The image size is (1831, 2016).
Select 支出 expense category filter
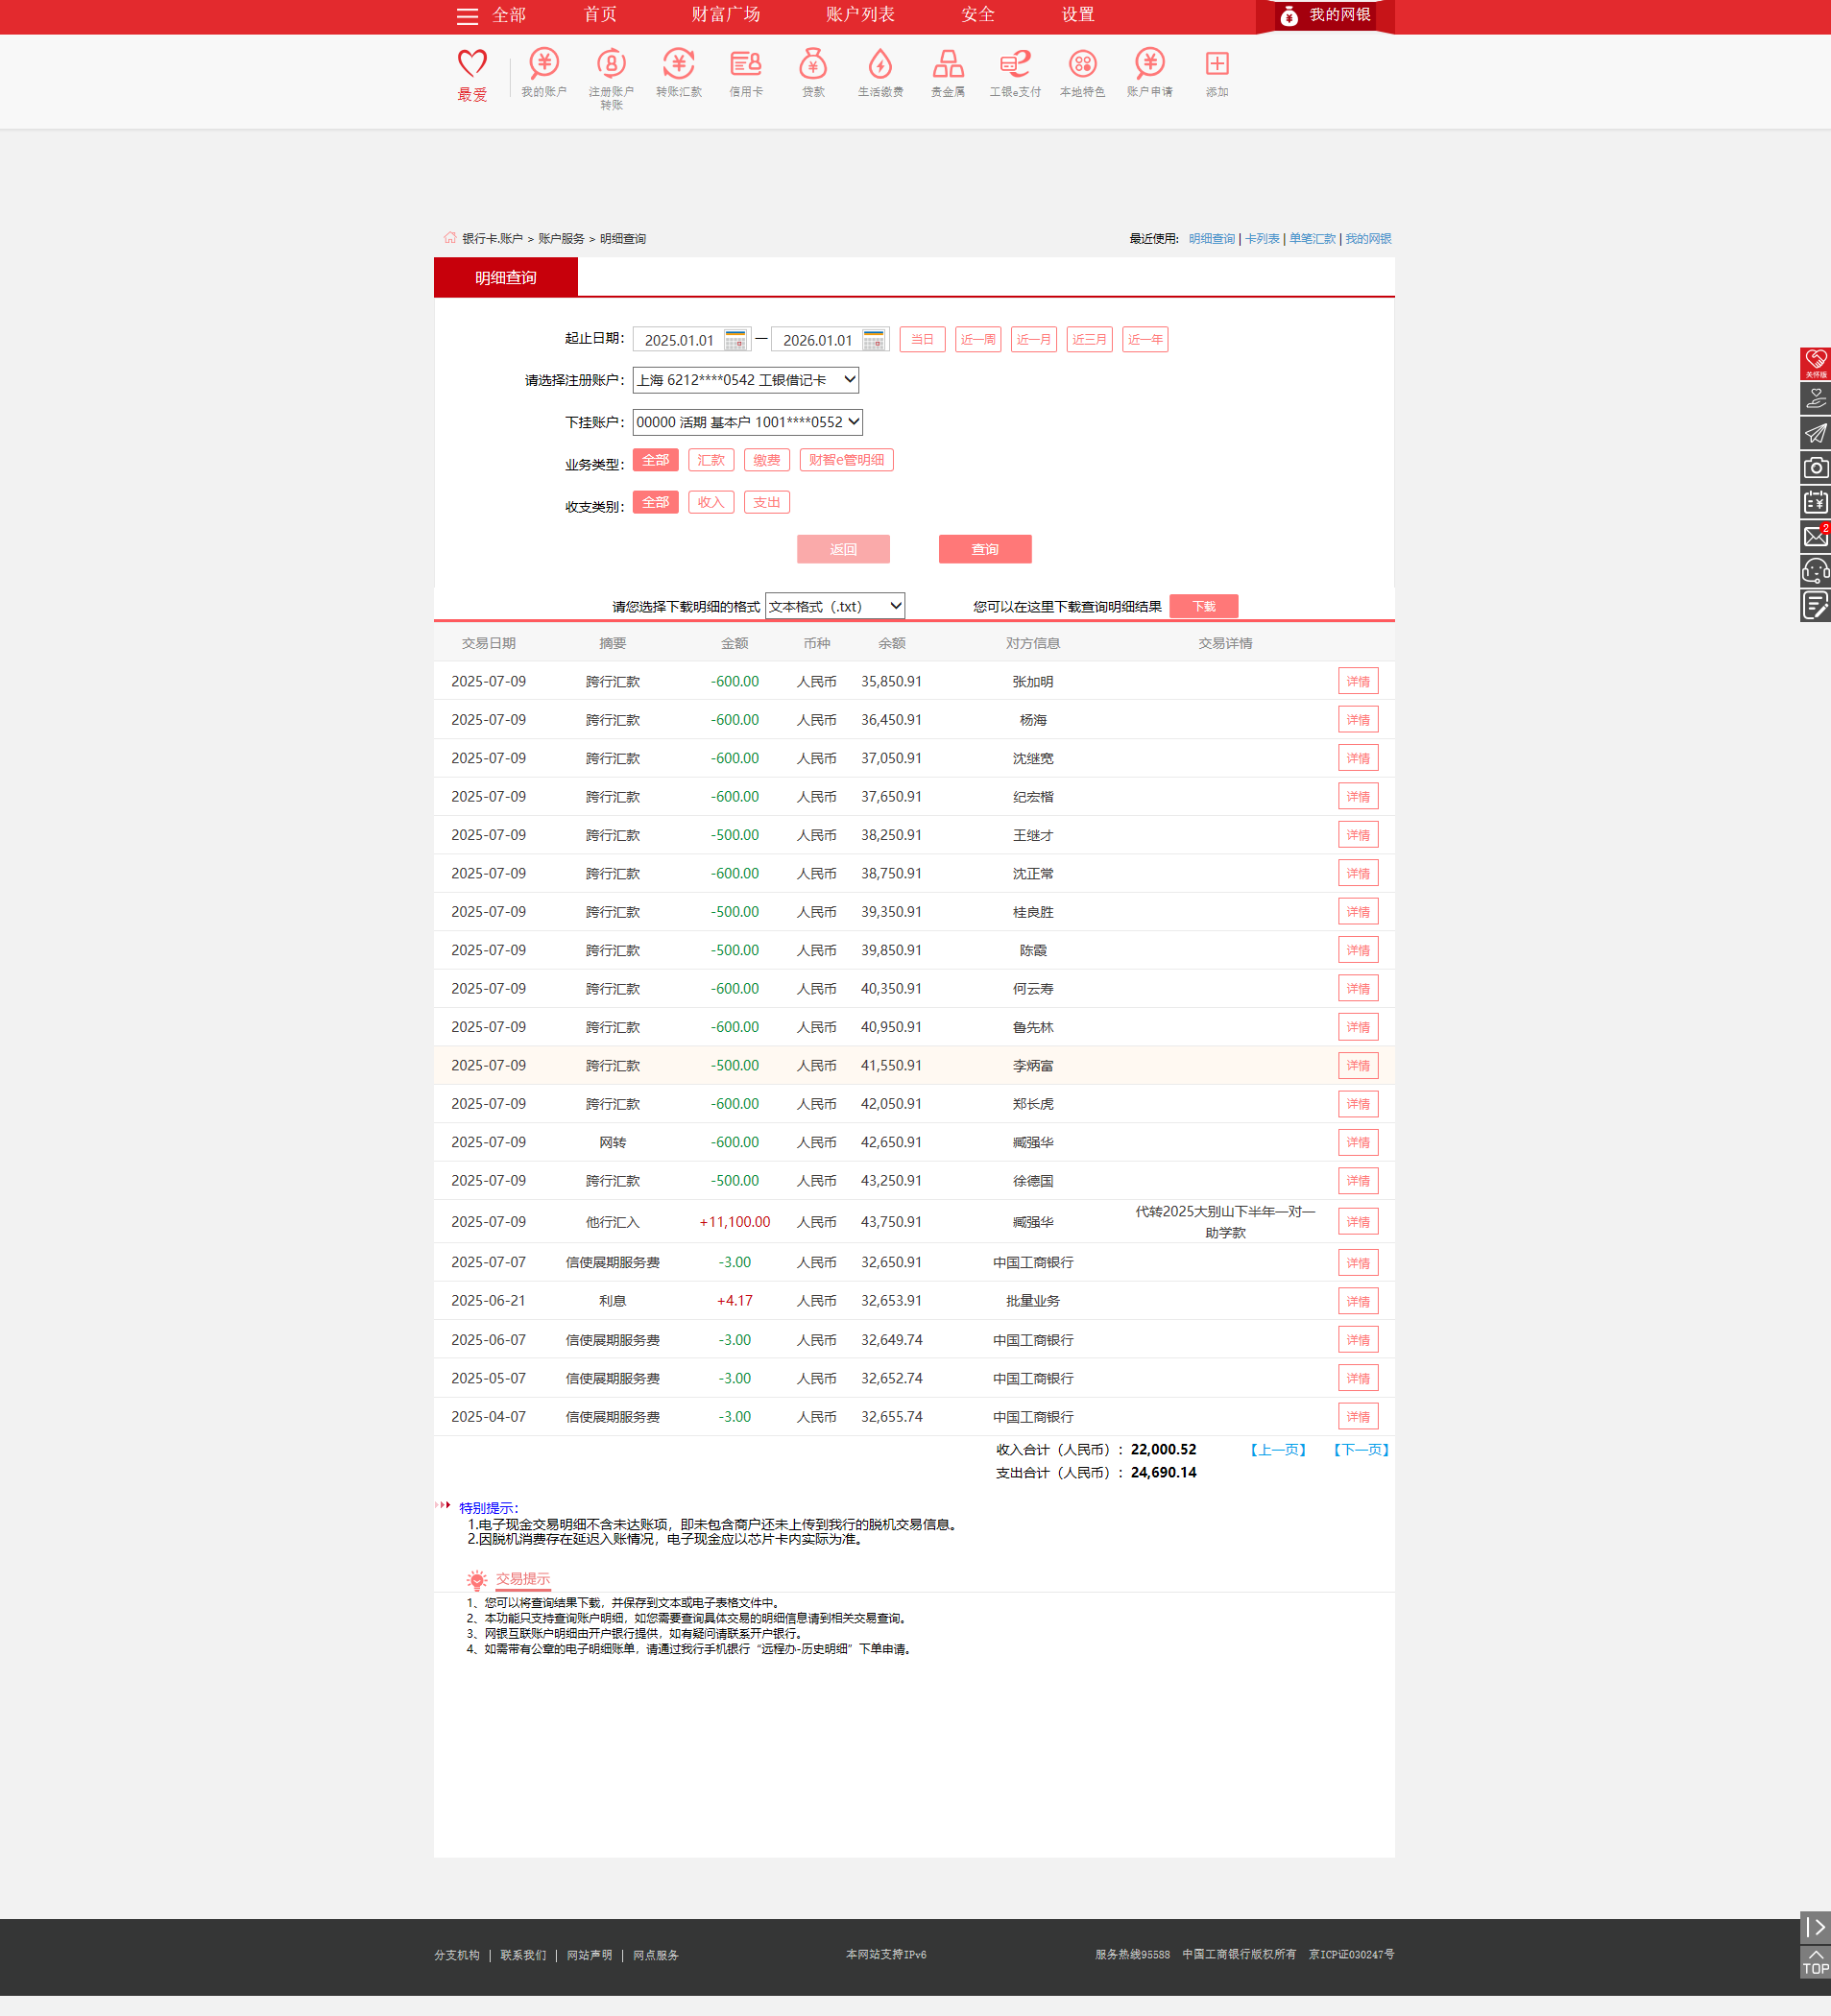click(766, 502)
